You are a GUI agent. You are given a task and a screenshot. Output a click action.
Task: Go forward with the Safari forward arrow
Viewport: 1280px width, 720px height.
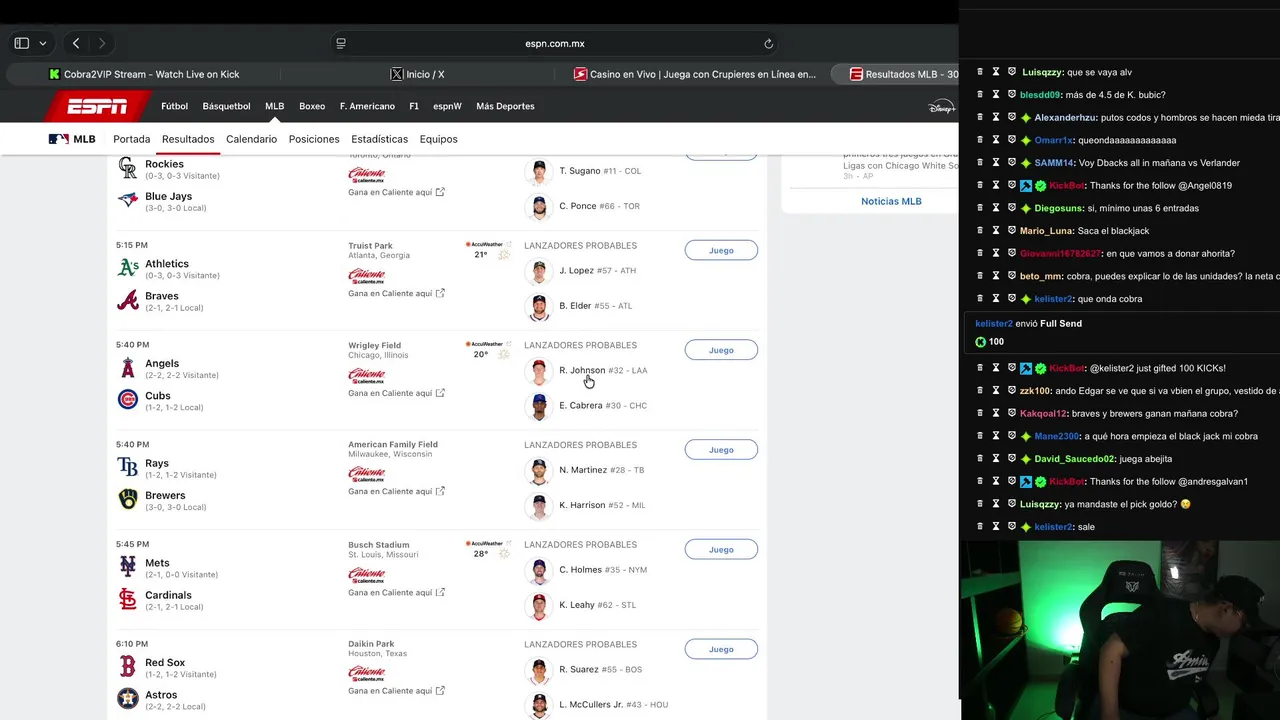pyautogui.click(x=101, y=43)
